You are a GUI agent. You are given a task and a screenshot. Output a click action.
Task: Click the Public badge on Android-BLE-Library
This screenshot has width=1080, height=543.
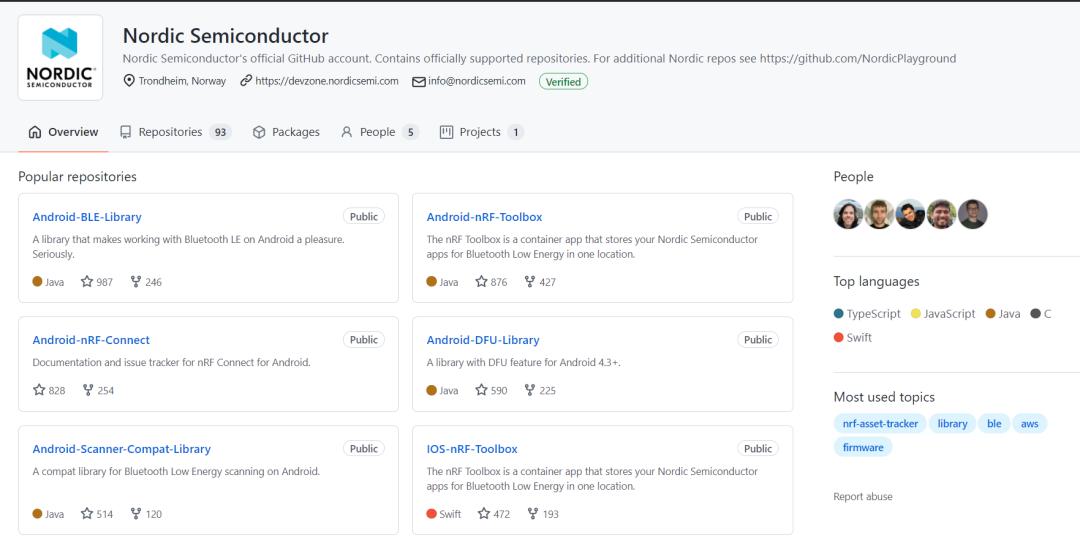click(364, 216)
